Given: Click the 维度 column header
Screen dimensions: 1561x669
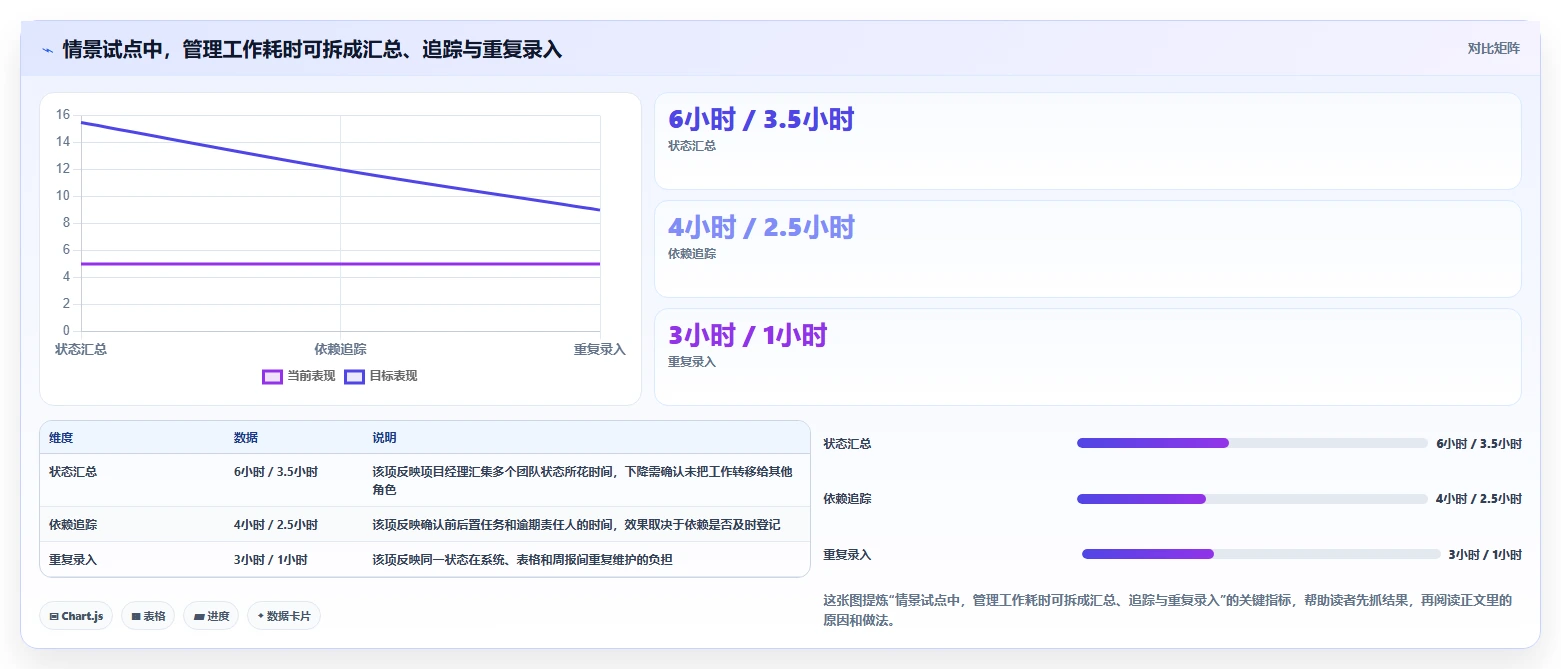Looking at the screenshot, I should pyautogui.click(x=61, y=438).
